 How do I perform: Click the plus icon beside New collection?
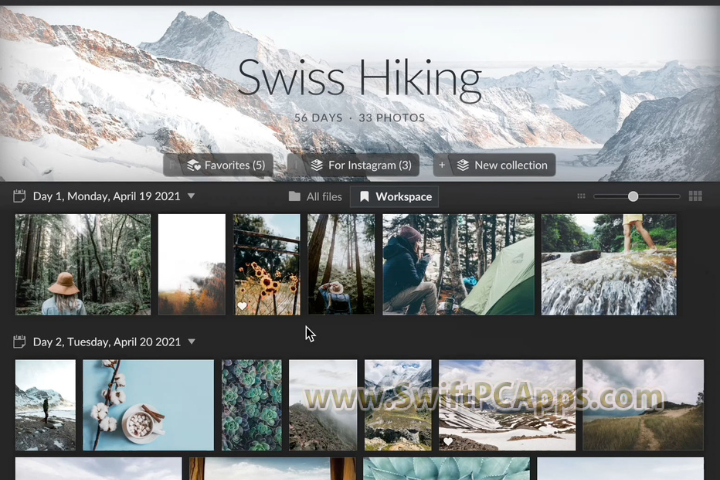point(441,165)
